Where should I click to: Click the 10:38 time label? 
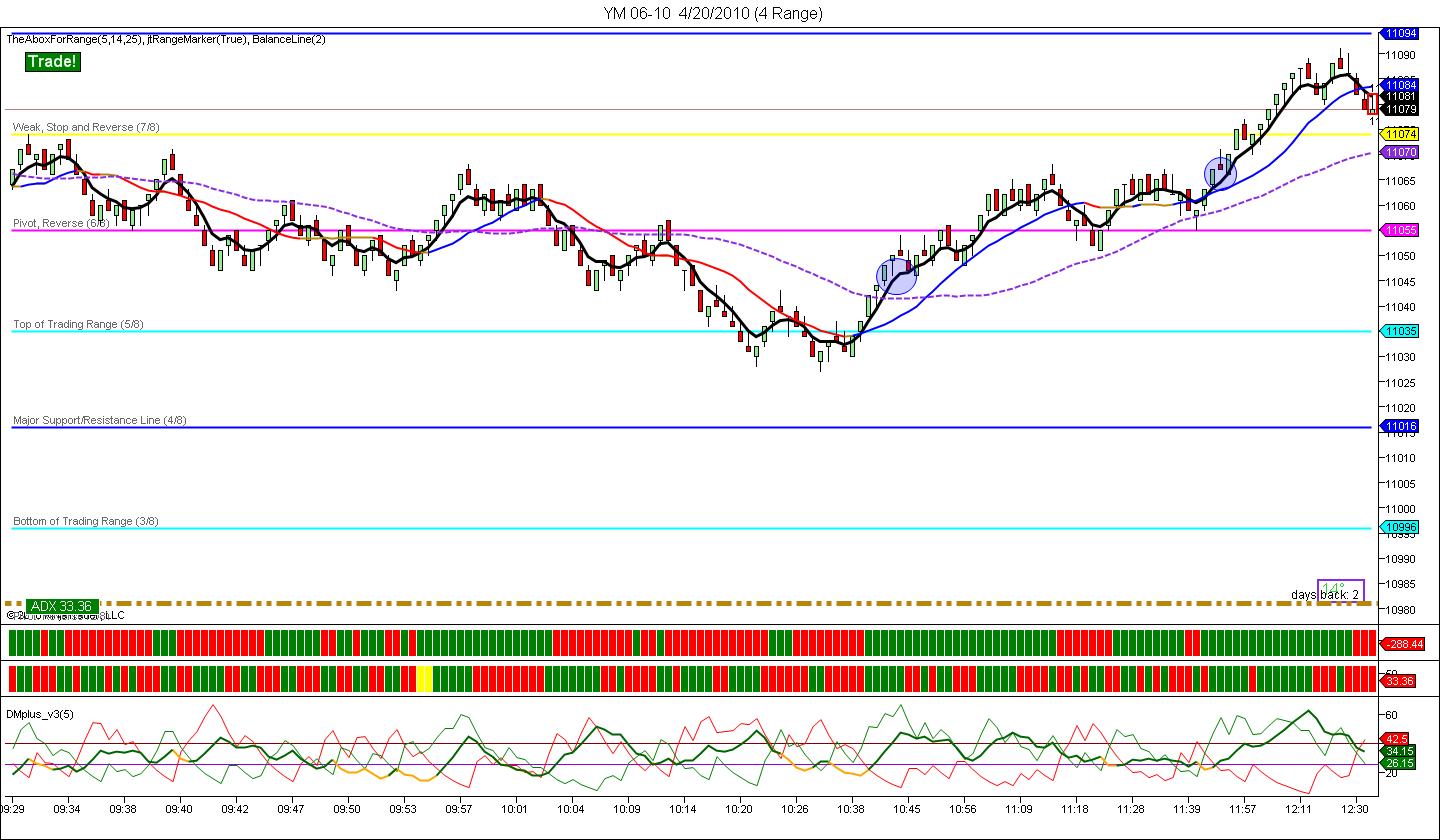pos(851,808)
